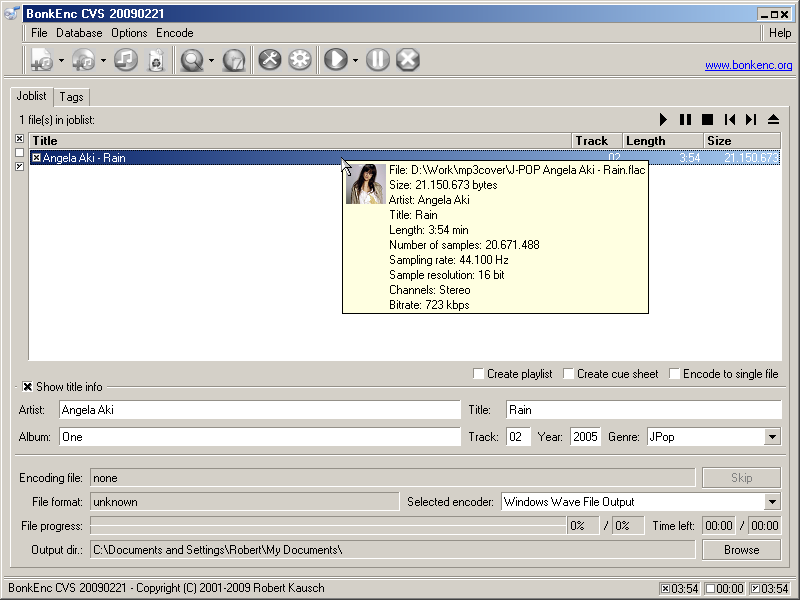
Task: Sort joblist by Title column header
Action: click(x=300, y=141)
